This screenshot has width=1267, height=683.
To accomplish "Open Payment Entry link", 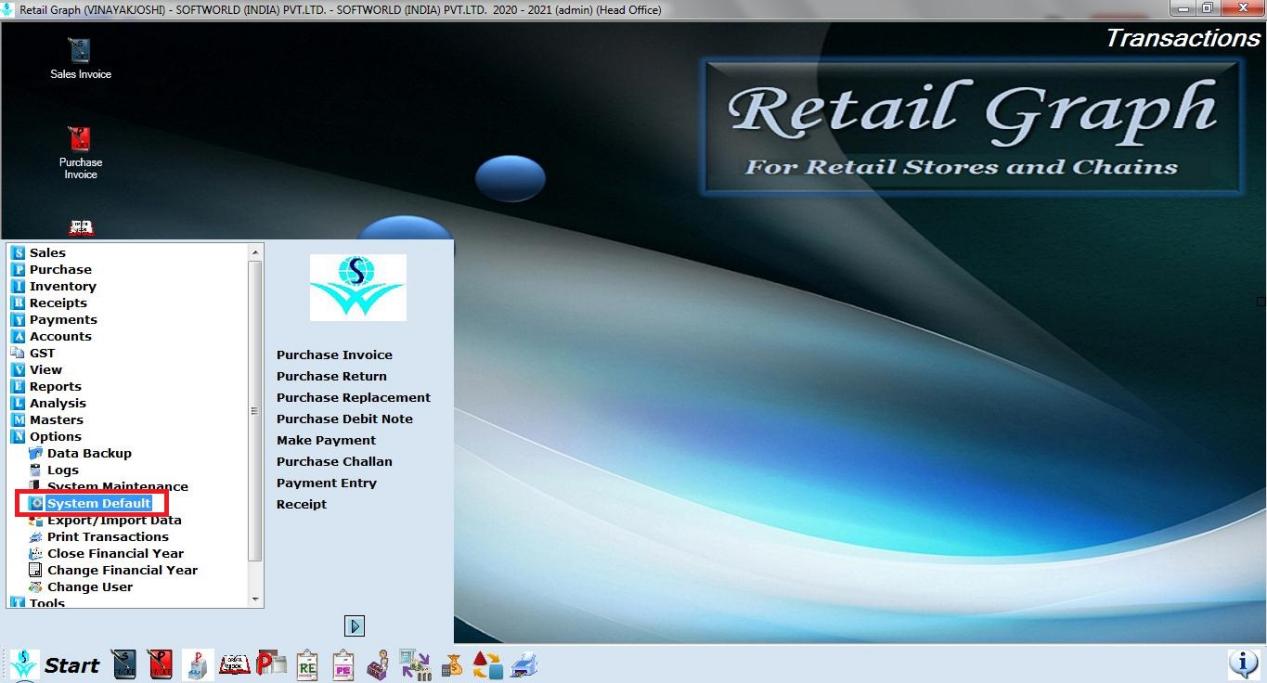I will click(326, 483).
